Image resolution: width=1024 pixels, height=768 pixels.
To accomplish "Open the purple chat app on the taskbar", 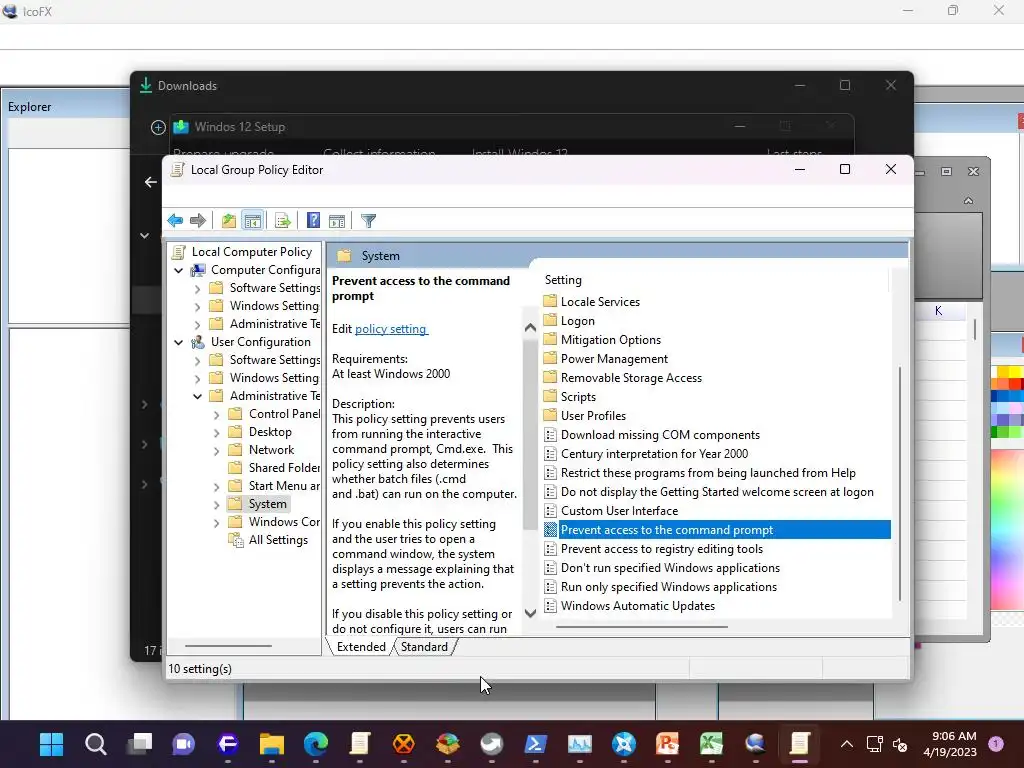I will 184,744.
